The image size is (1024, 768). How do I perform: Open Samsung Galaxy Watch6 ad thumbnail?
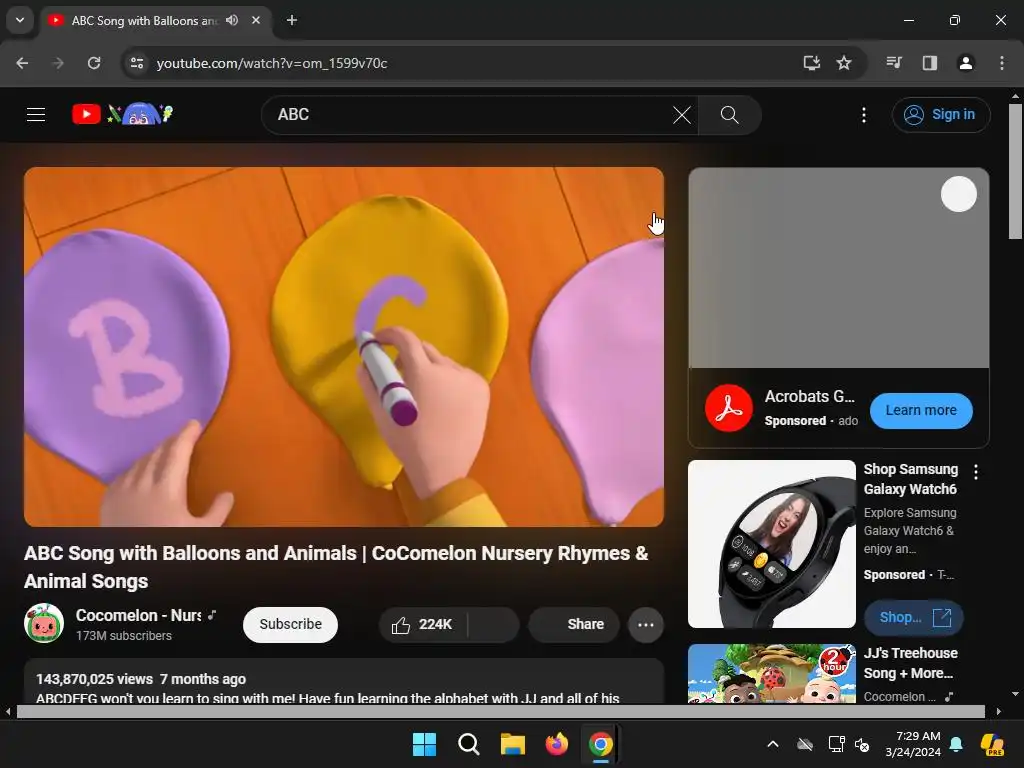click(771, 544)
